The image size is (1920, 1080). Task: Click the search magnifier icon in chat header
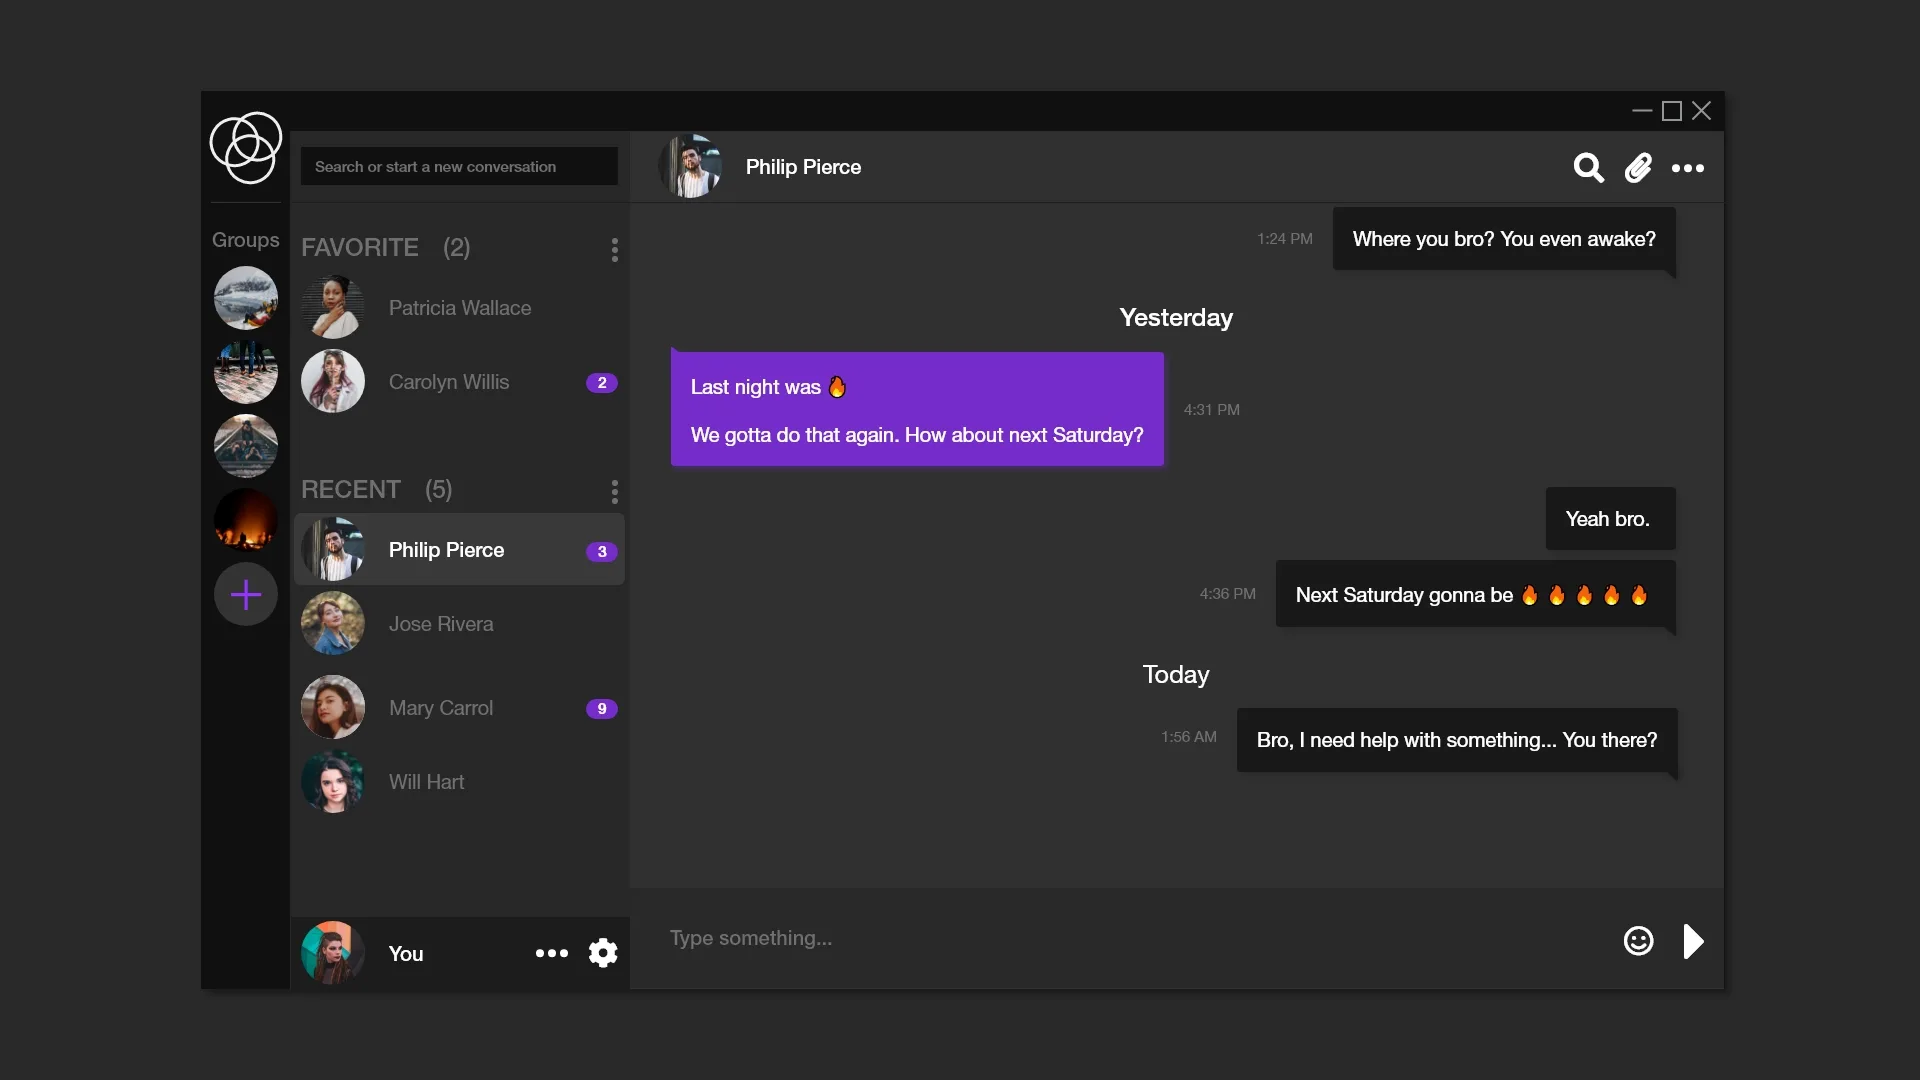point(1588,168)
